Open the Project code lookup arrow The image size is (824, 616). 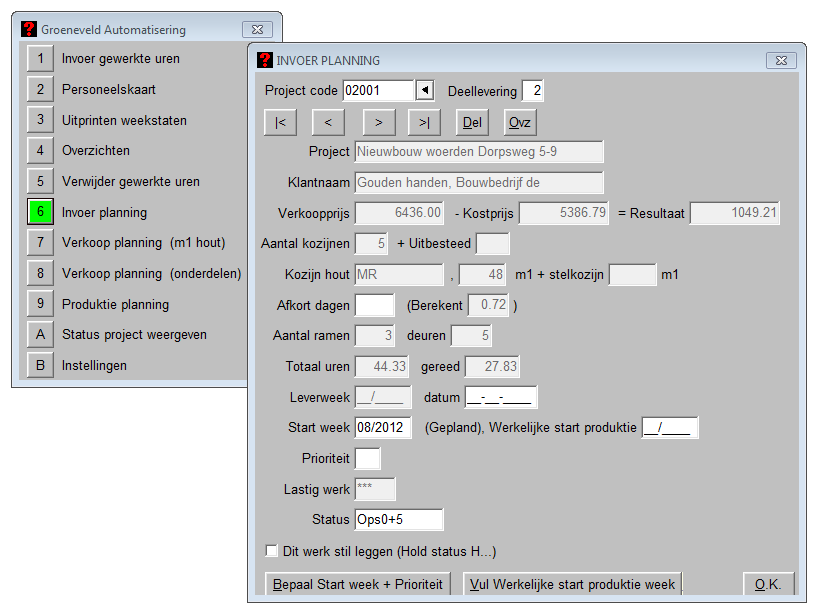pyautogui.click(x=425, y=91)
